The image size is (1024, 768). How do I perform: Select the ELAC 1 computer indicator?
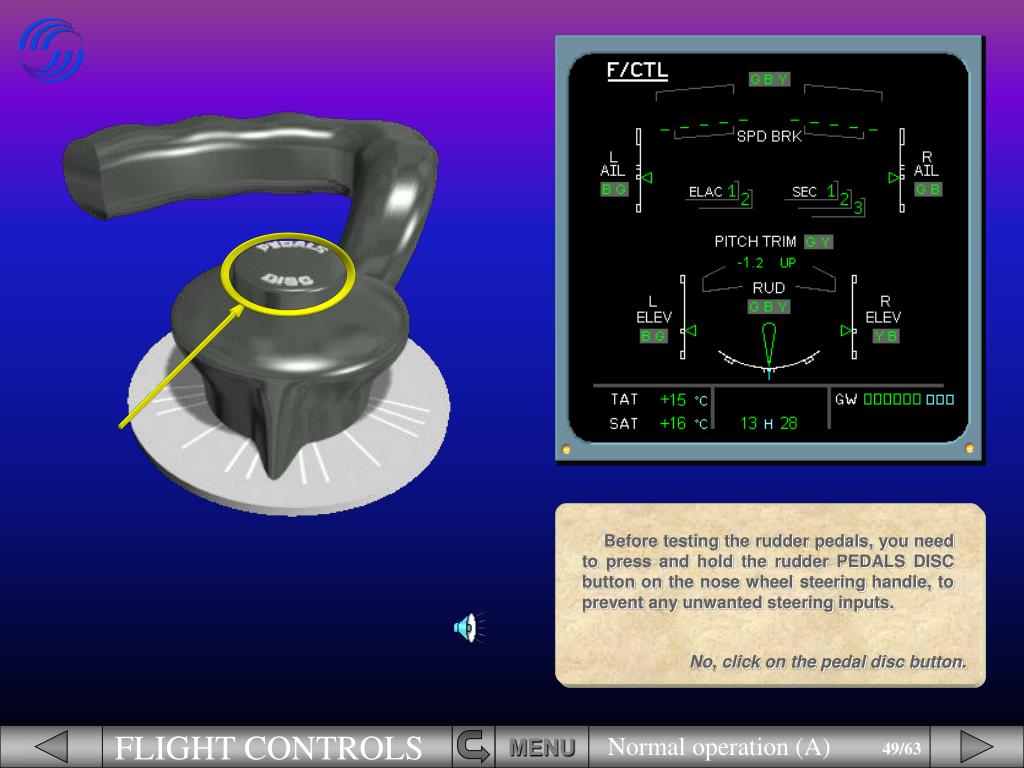(x=713, y=191)
